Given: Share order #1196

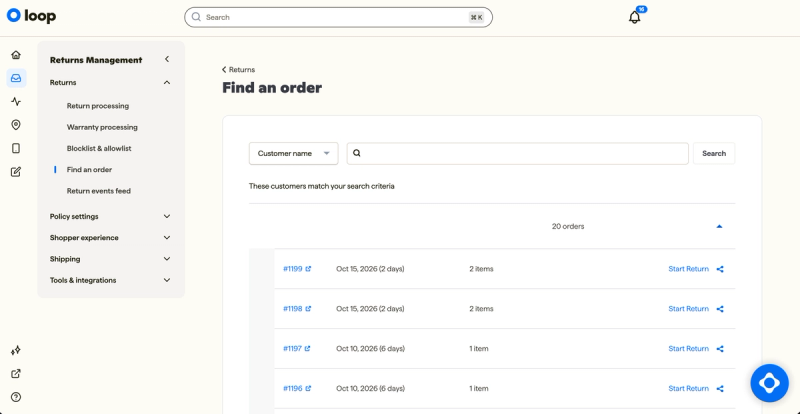Looking at the screenshot, I should [x=720, y=388].
